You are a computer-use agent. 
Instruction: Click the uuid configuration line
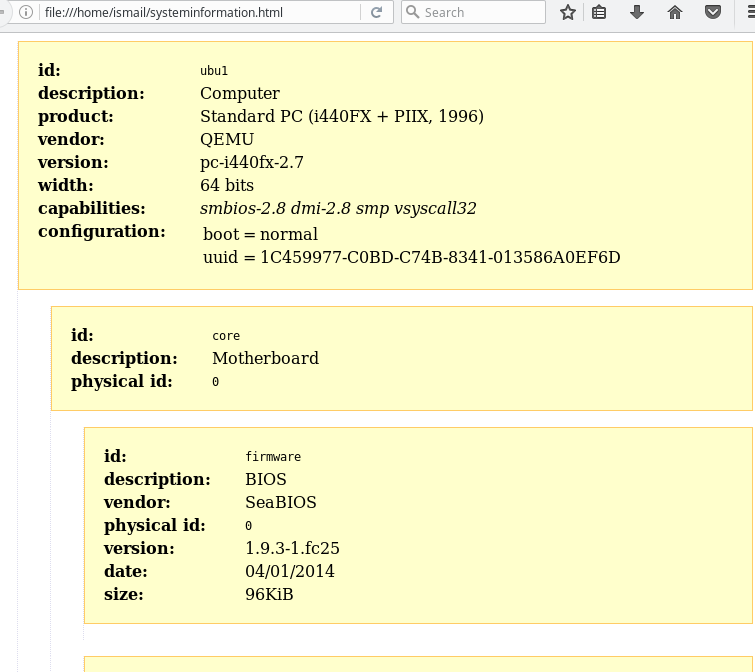pyautogui.click(x=412, y=258)
